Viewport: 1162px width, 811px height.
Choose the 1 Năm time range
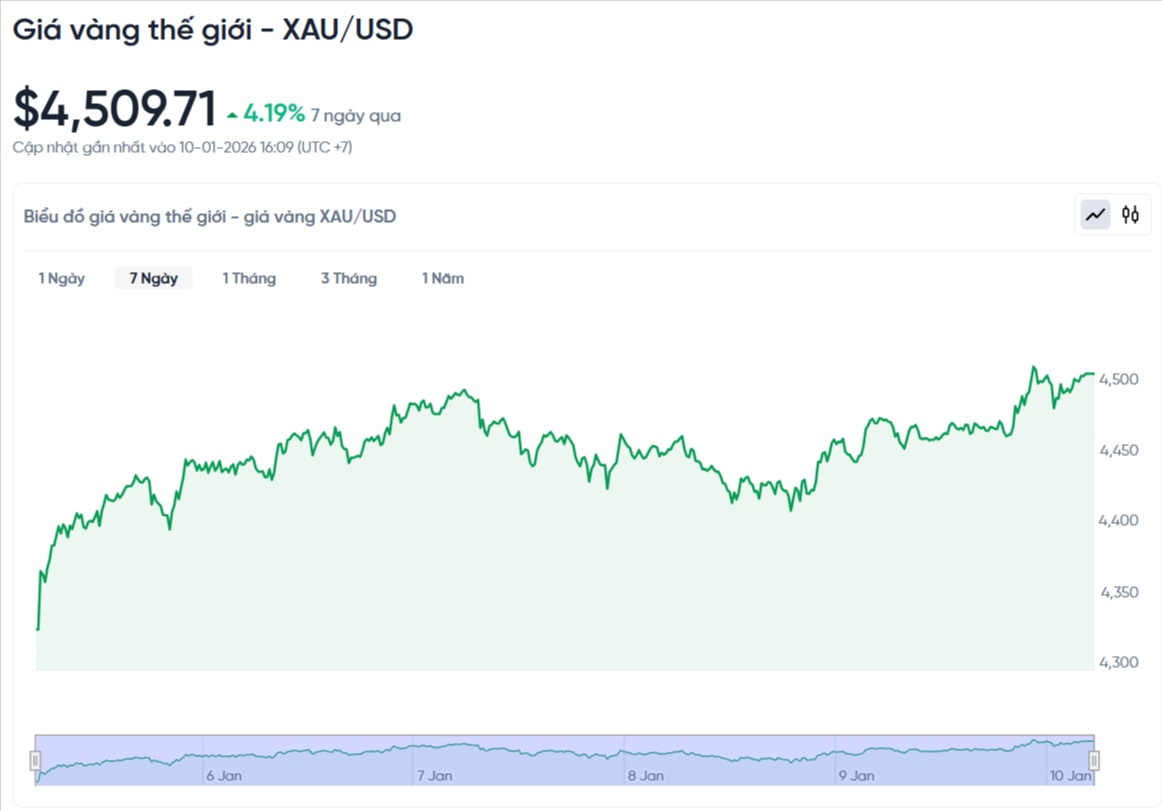click(443, 278)
